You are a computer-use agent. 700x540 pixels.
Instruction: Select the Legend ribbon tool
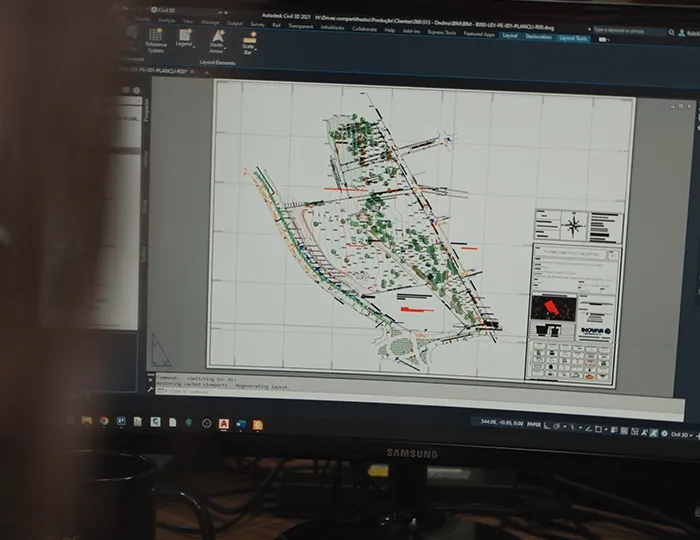pos(185,39)
